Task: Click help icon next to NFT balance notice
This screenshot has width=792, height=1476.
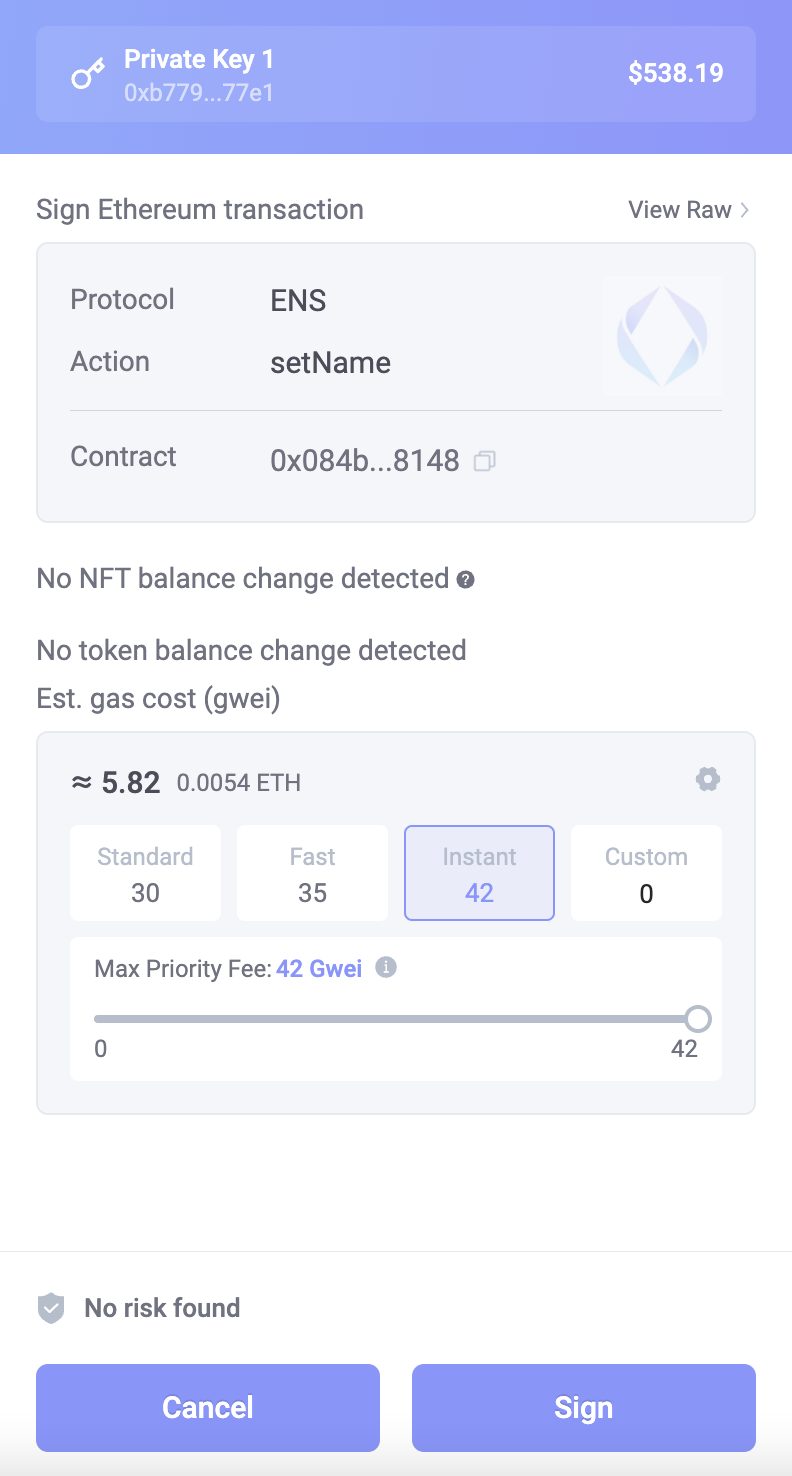Action: (465, 579)
